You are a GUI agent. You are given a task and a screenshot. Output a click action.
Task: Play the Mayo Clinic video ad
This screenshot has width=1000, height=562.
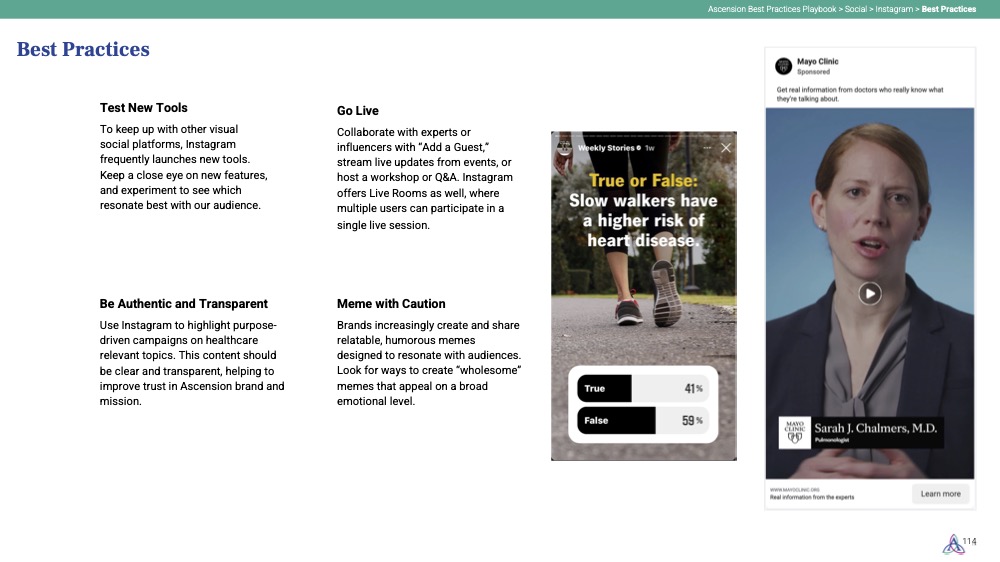point(870,294)
